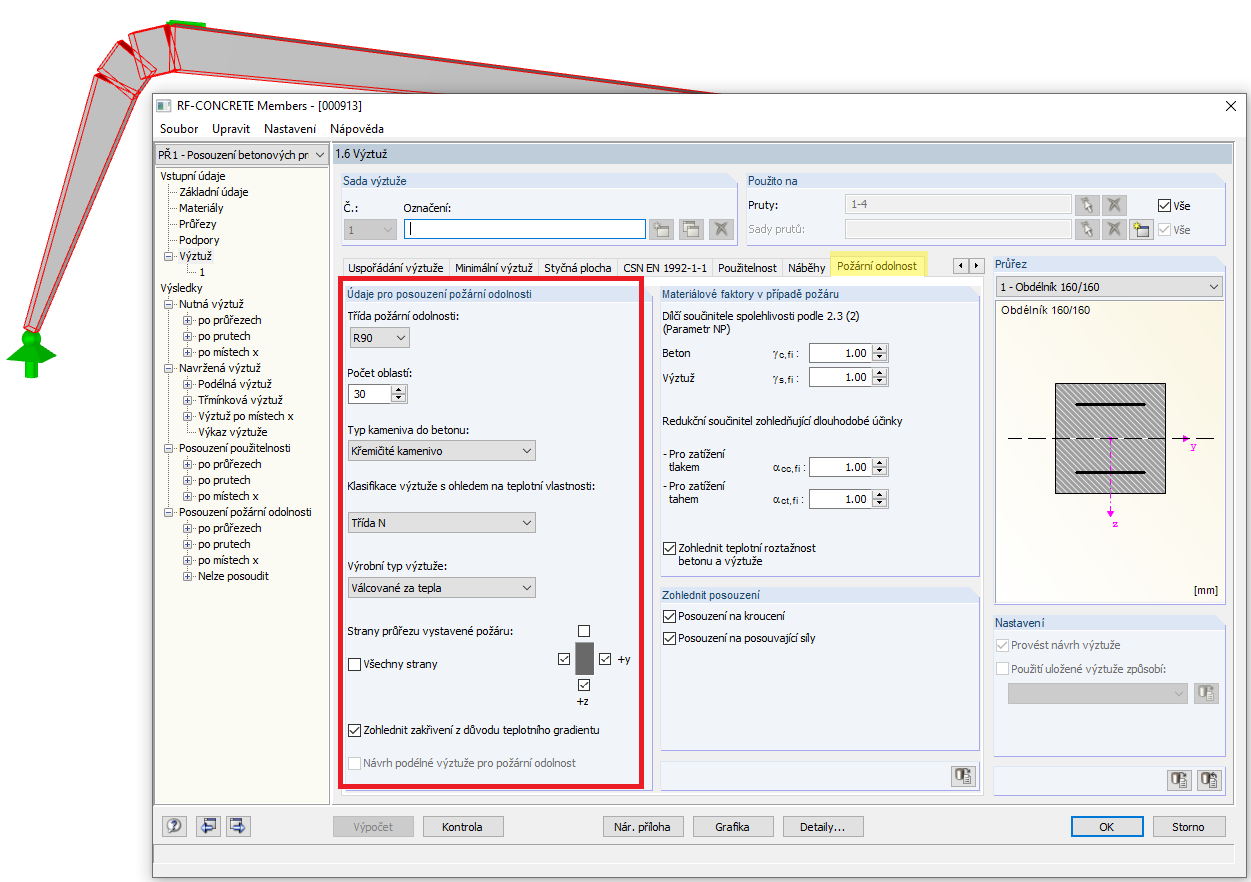1251x882 pixels.
Task: Click Nár. příloha button
Action: (x=643, y=827)
